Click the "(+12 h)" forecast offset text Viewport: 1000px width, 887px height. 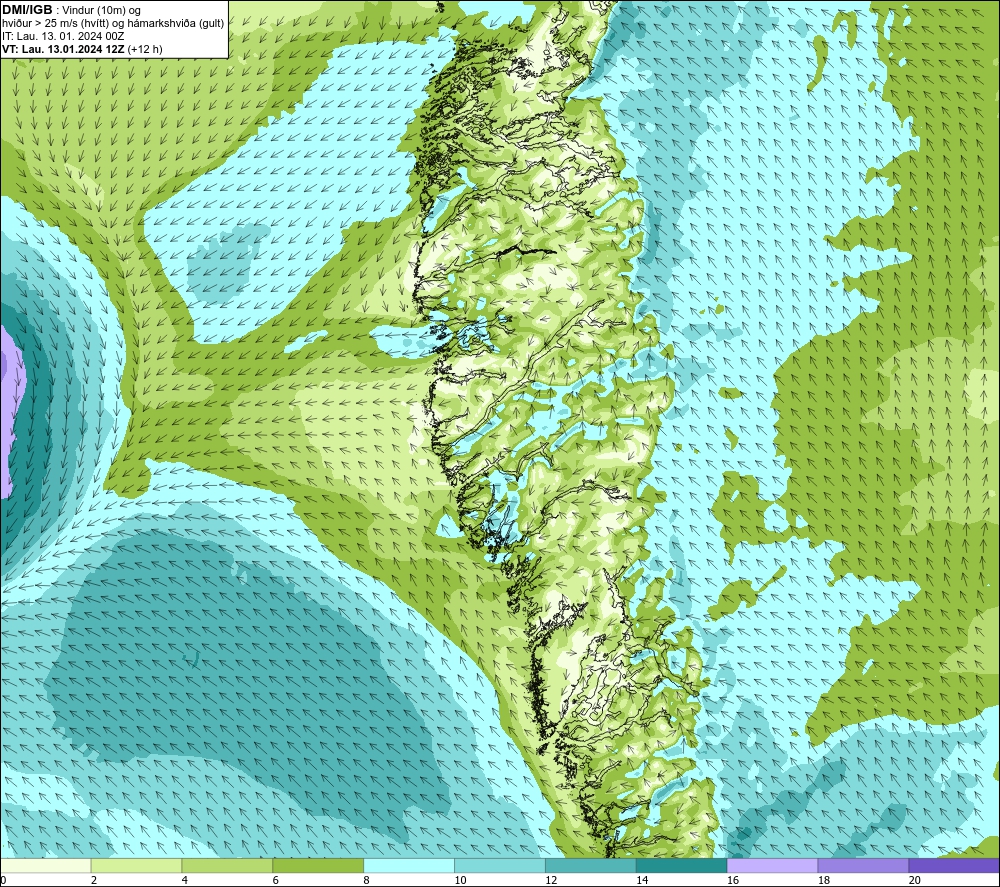[145, 49]
